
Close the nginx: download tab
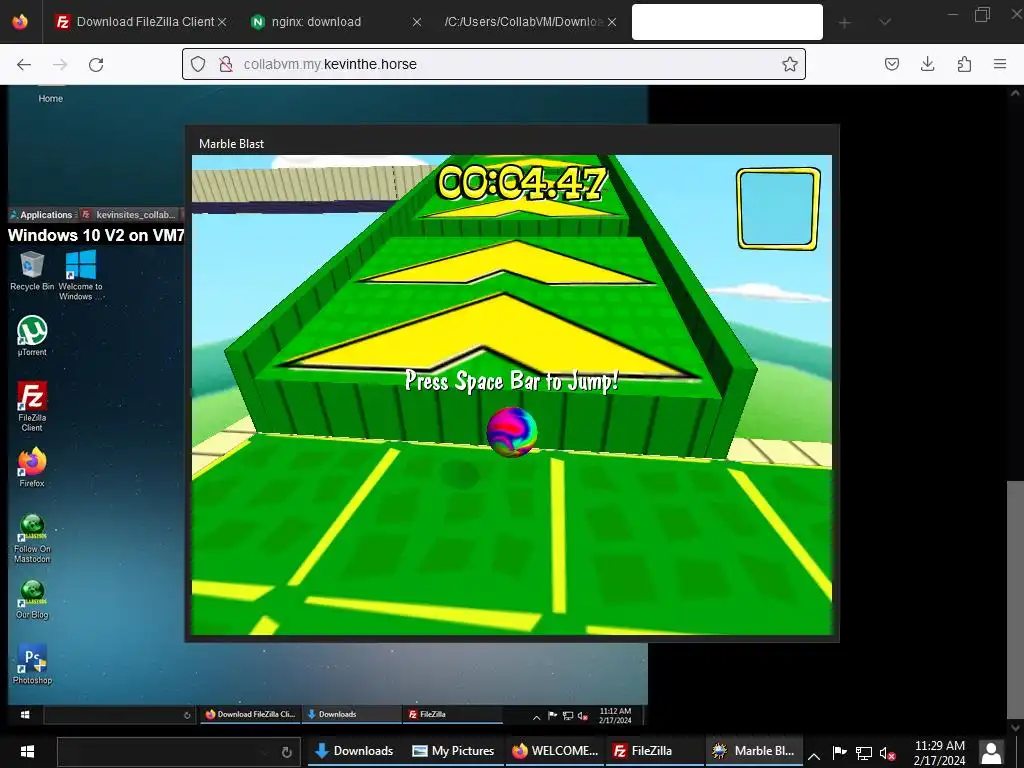click(417, 22)
